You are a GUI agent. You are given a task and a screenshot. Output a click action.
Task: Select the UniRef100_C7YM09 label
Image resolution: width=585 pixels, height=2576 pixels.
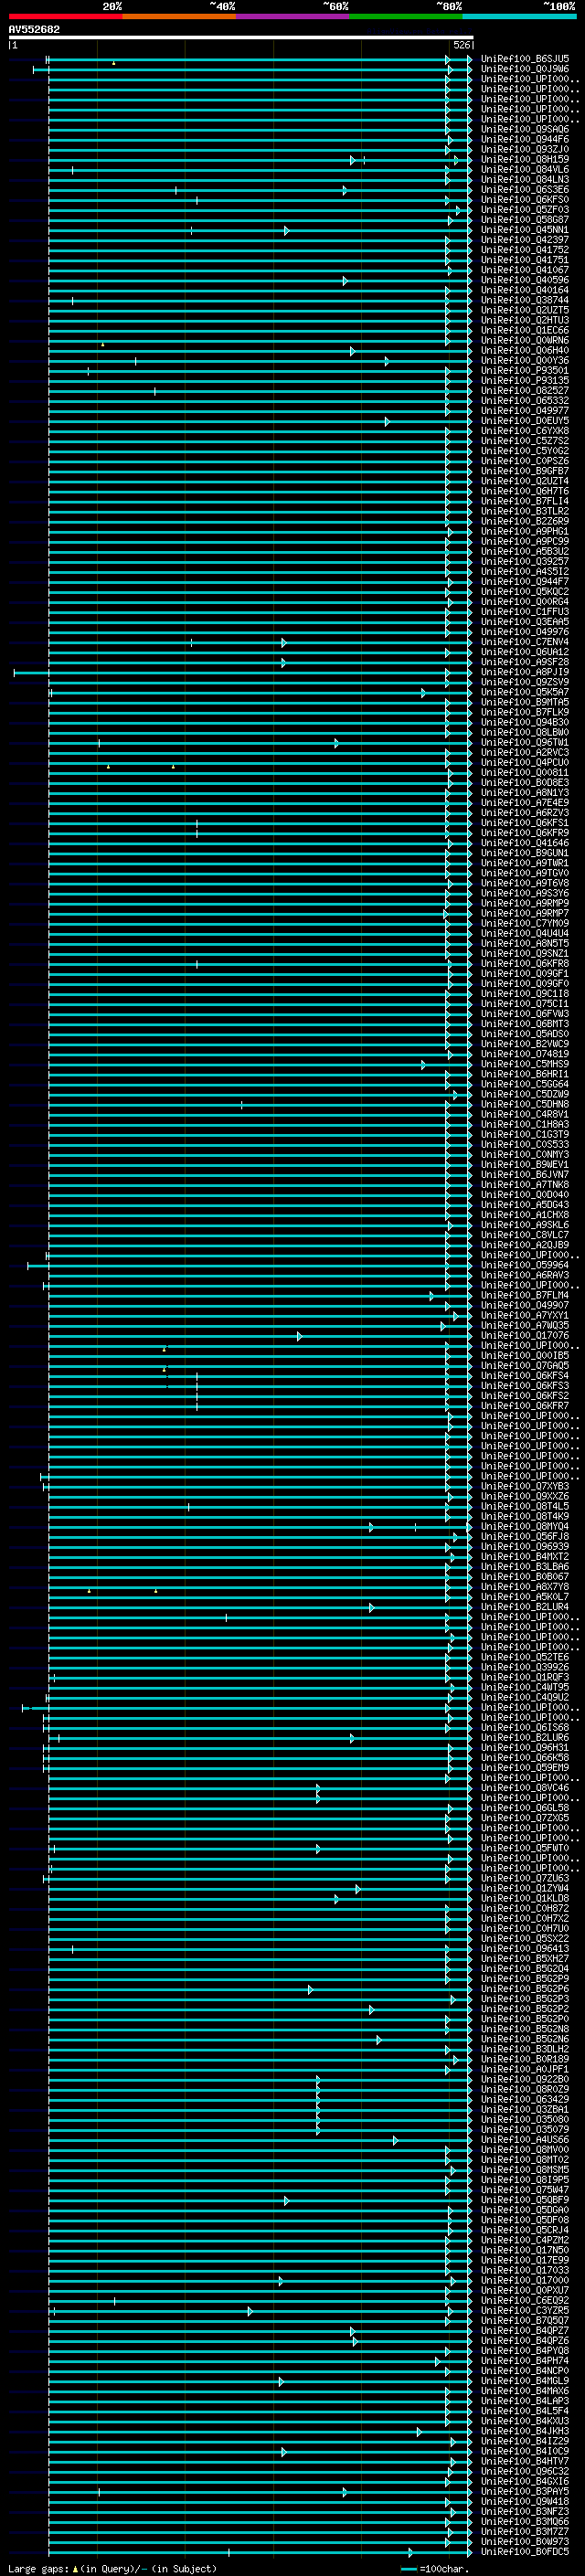click(525, 923)
